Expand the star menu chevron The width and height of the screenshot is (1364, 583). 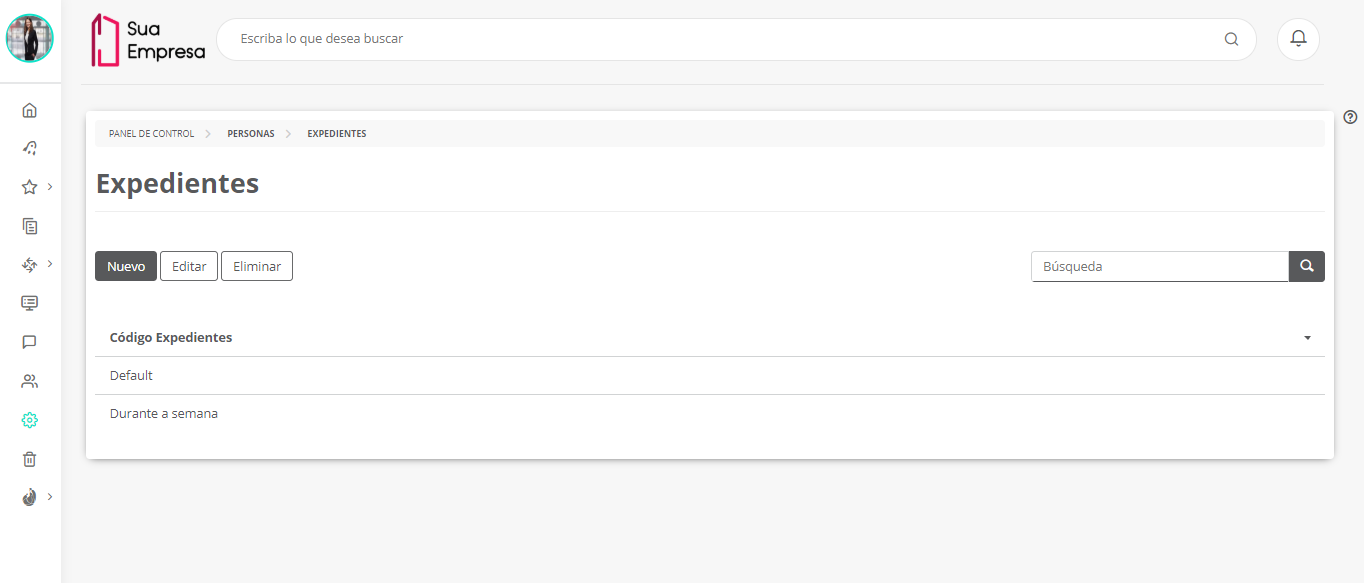point(50,186)
